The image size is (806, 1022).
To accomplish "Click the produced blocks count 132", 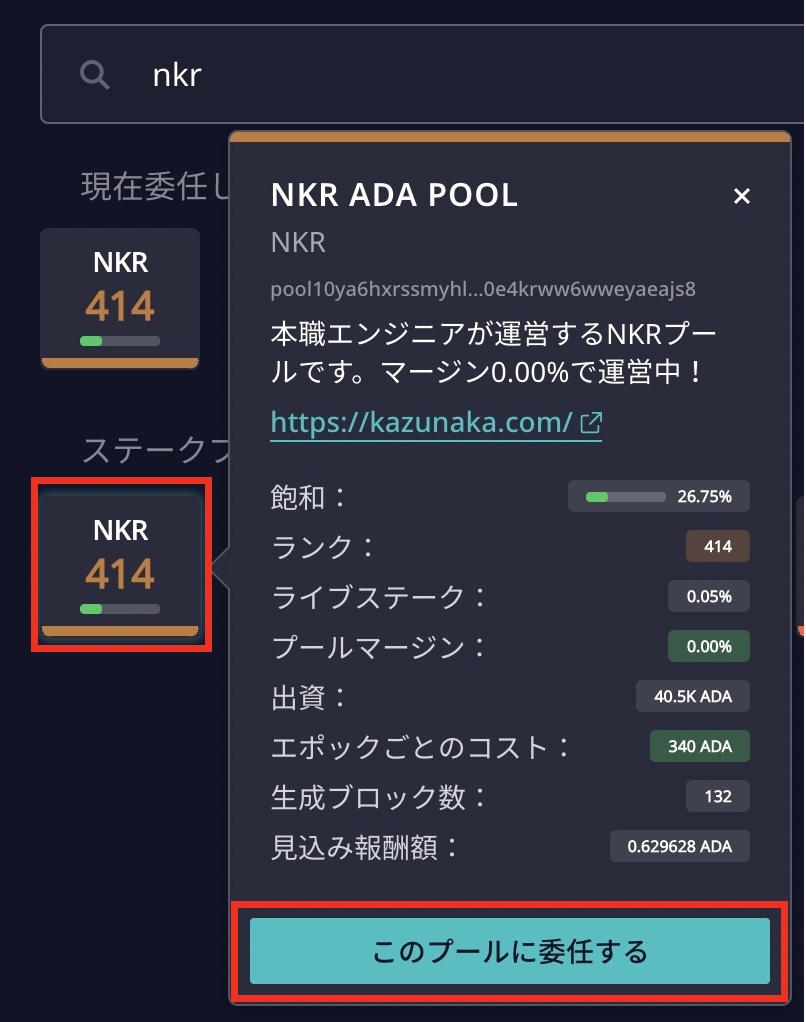I will pos(718,796).
